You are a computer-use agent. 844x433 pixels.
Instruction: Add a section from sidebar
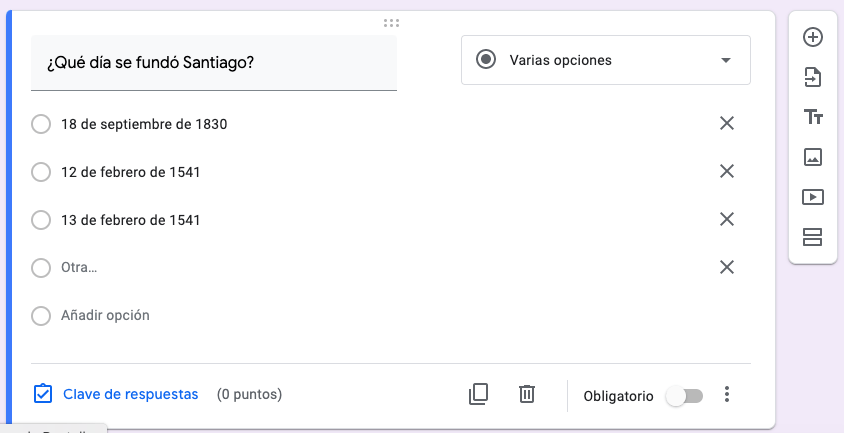pos(813,237)
